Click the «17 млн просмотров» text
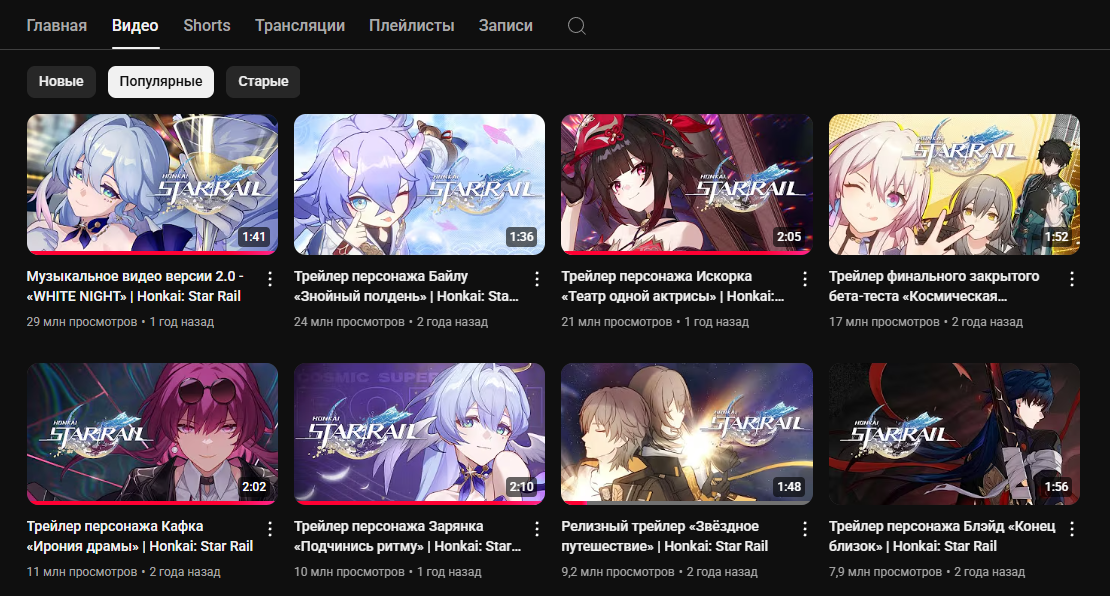 tap(884, 322)
